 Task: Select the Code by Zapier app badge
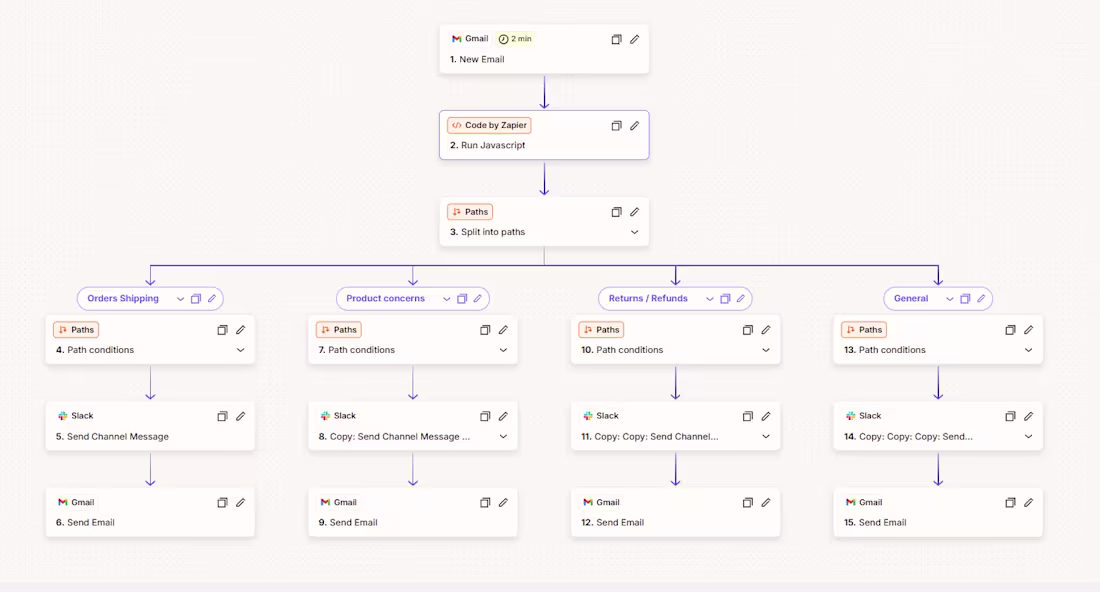tap(490, 126)
